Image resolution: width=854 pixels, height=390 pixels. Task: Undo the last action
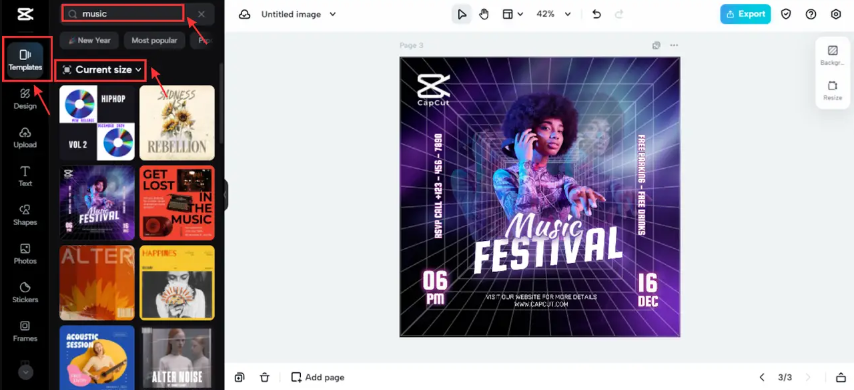pos(596,14)
